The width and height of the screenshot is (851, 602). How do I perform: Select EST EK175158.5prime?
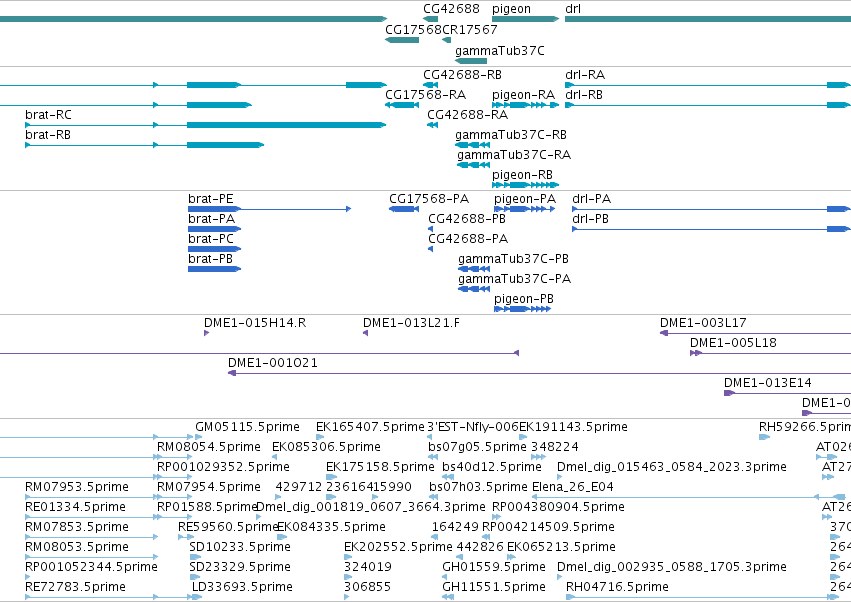click(x=380, y=467)
